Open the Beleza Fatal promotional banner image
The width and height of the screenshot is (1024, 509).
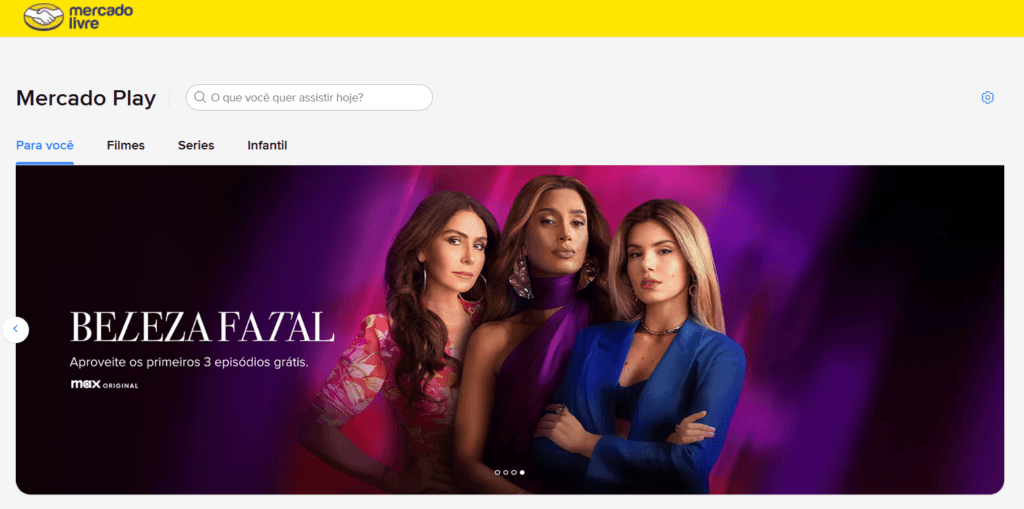[509, 329]
